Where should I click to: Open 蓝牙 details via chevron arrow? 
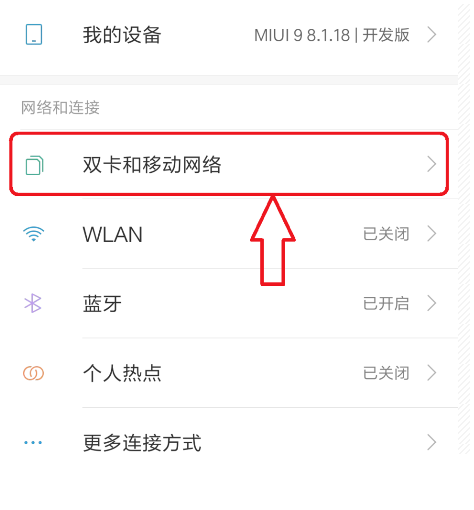coord(432,303)
